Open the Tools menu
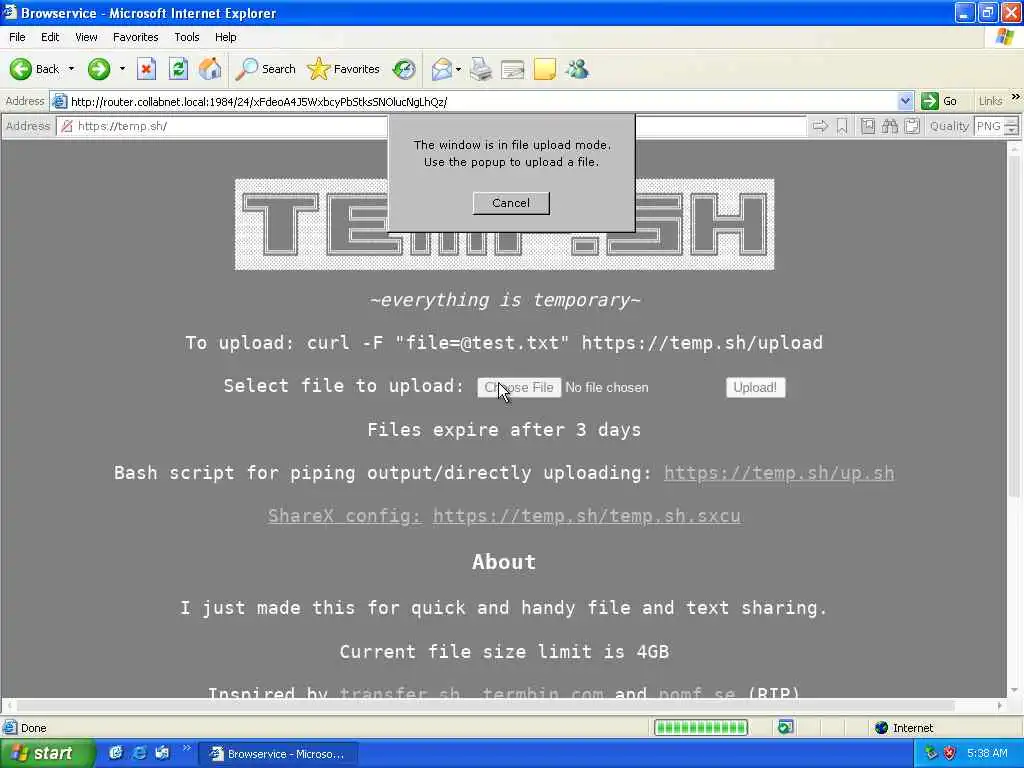Viewport: 1024px width, 768px height. pos(186,37)
